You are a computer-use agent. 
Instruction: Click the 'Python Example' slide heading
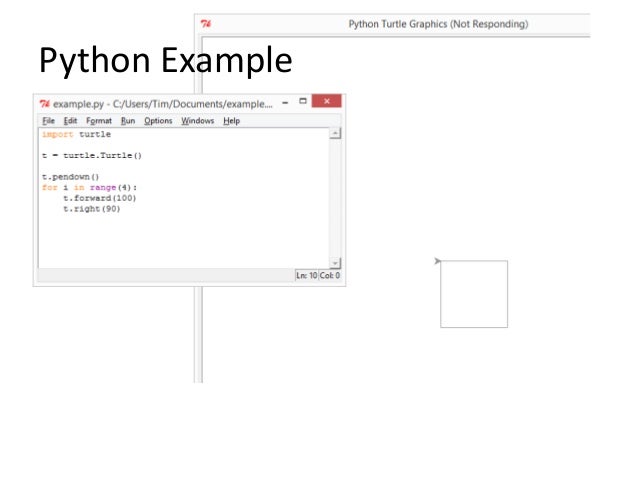(x=166, y=60)
